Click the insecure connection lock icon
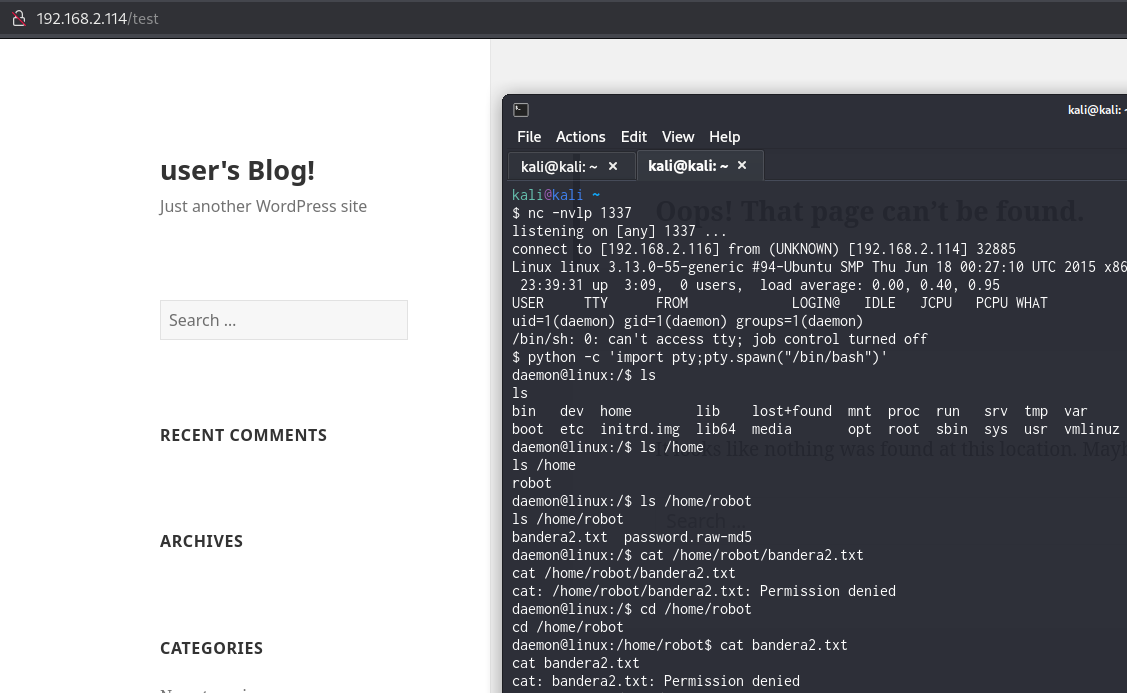Image resolution: width=1127 pixels, height=693 pixels. 19,18
